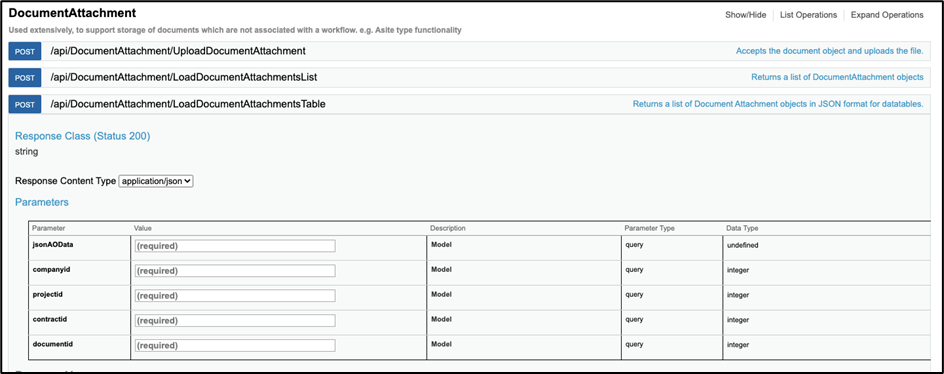Click 'Returns a list of DocumentAttachment objects' description
This screenshot has width=944, height=374.
pyautogui.click(x=837, y=78)
